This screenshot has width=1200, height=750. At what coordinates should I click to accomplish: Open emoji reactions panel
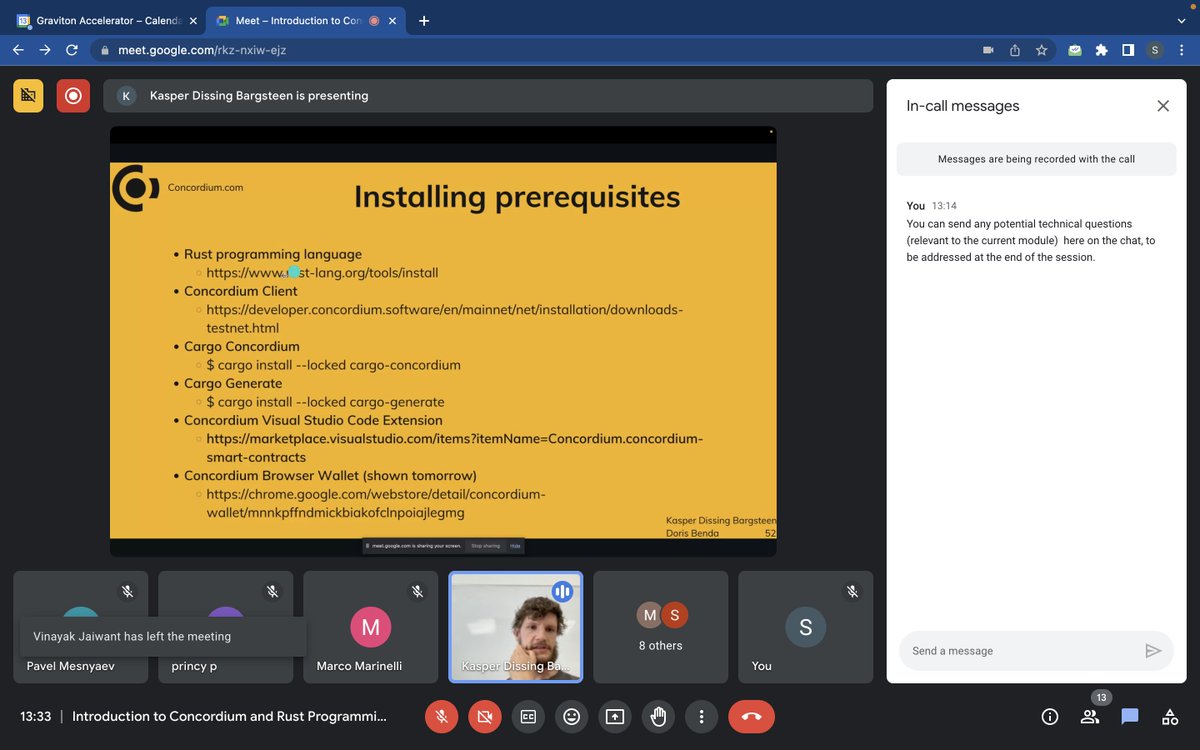571,716
